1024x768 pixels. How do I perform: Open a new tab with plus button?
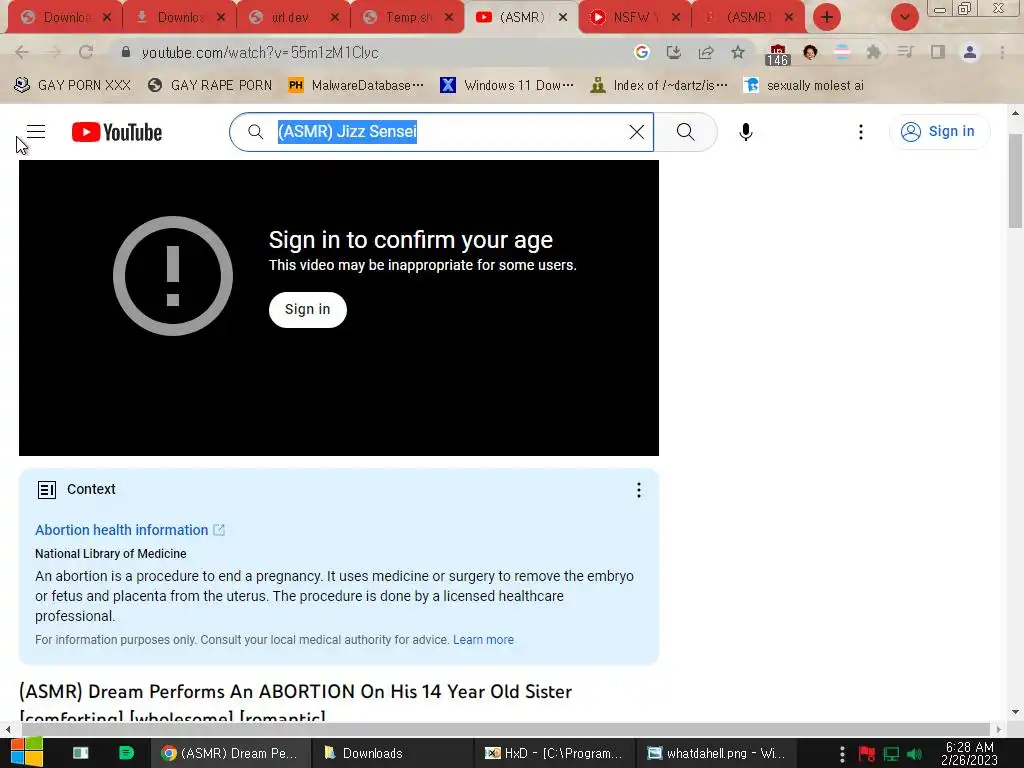point(827,17)
